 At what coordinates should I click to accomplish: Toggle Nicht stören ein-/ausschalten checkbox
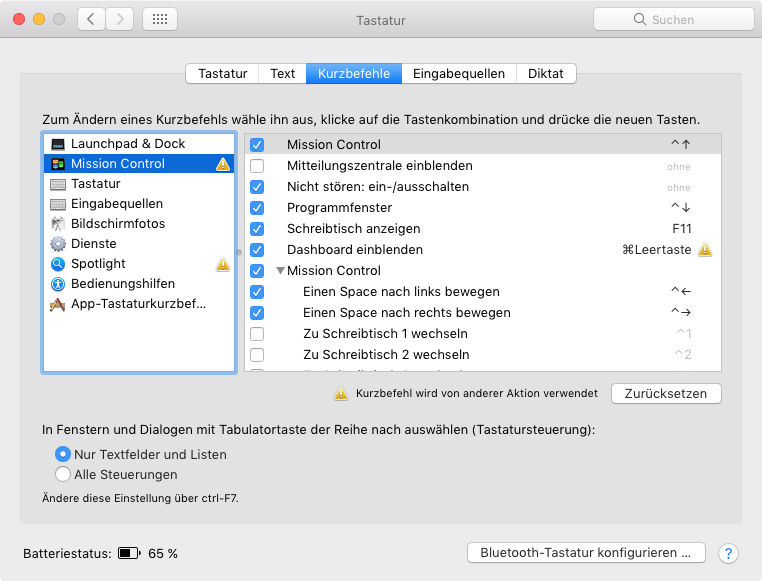click(257, 187)
